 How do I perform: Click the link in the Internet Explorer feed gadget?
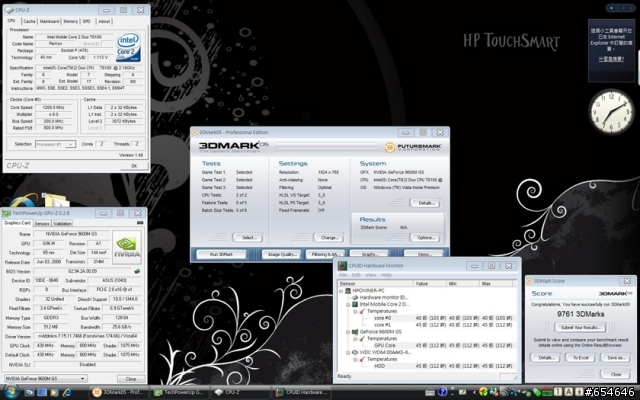(611, 59)
